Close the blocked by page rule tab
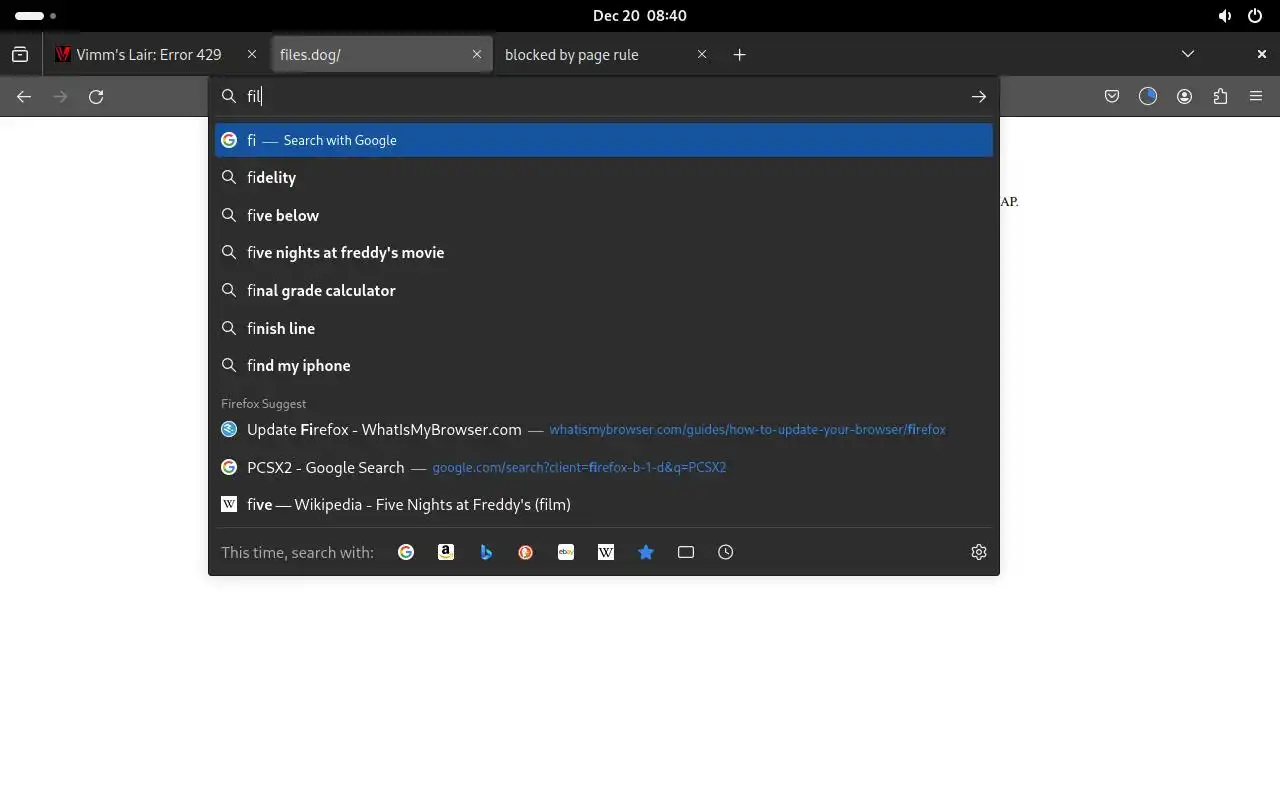1280x800 pixels. point(702,55)
